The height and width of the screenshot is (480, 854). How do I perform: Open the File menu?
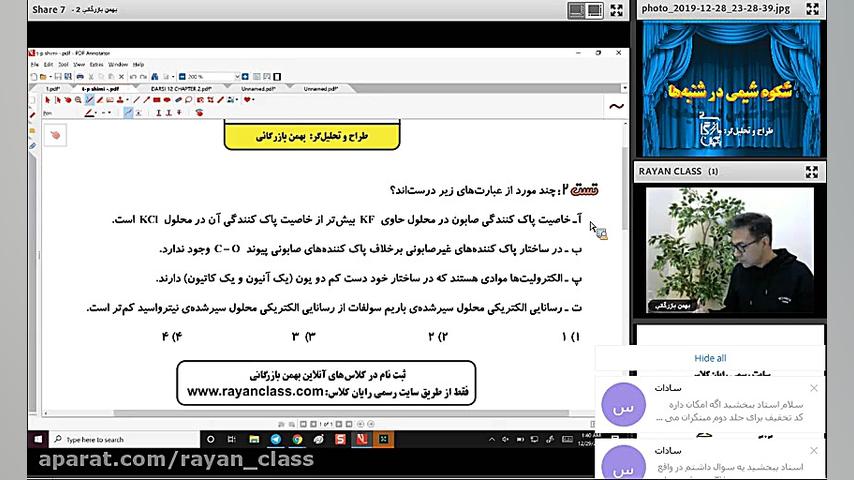[35, 64]
